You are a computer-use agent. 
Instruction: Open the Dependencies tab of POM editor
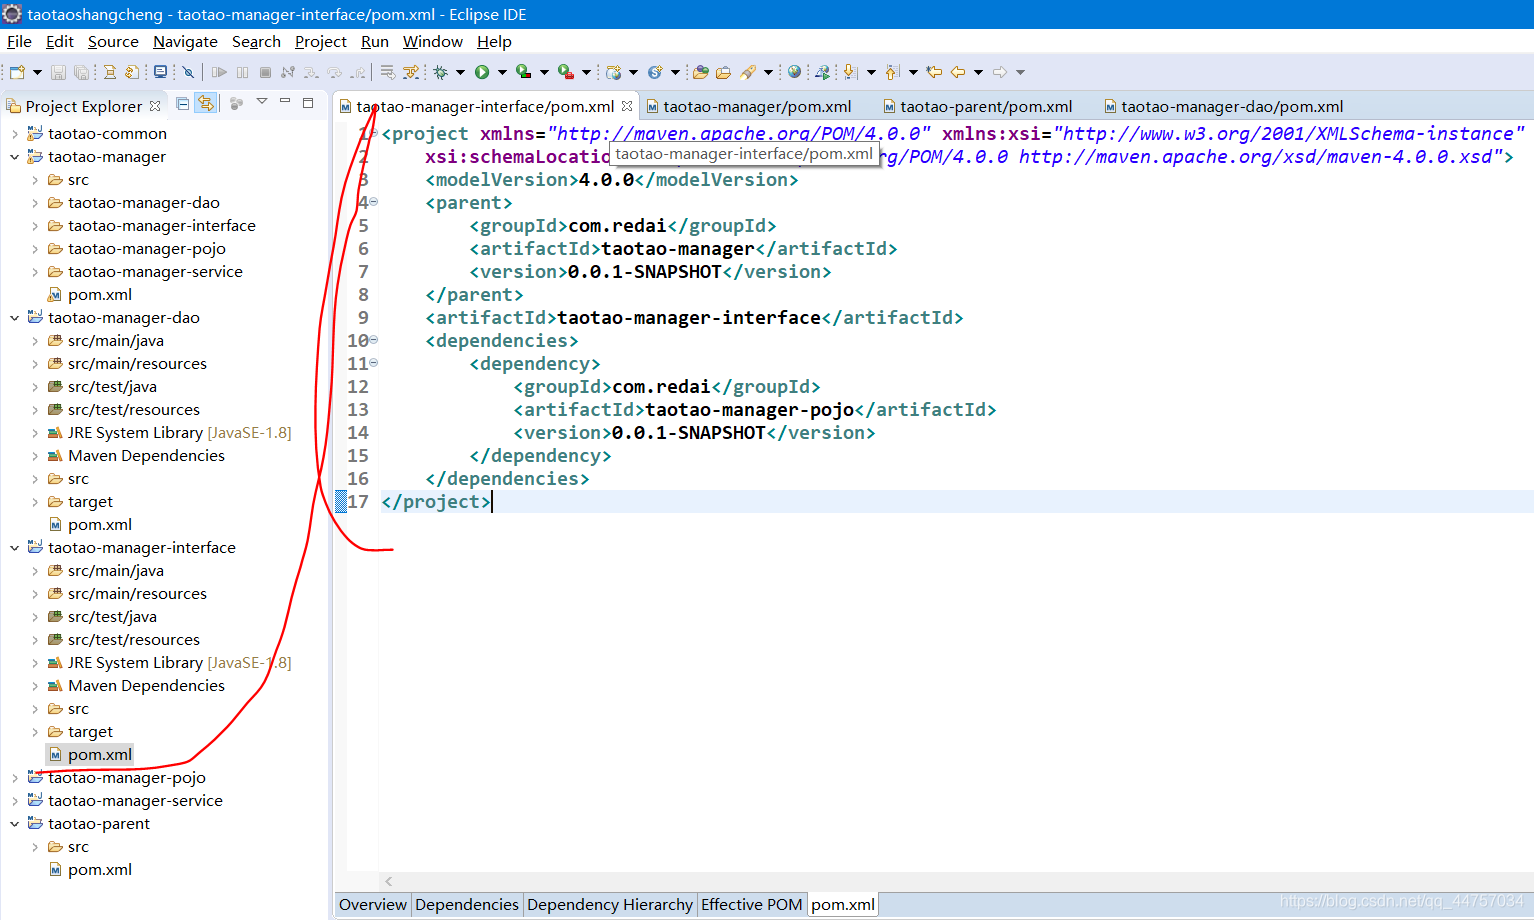click(467, 904)
